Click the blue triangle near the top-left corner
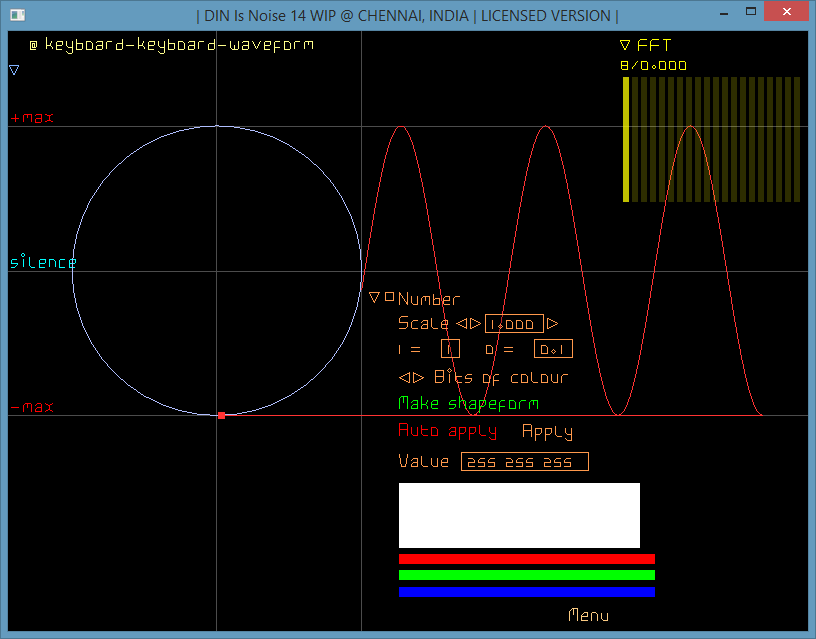 tap(13, 69)
